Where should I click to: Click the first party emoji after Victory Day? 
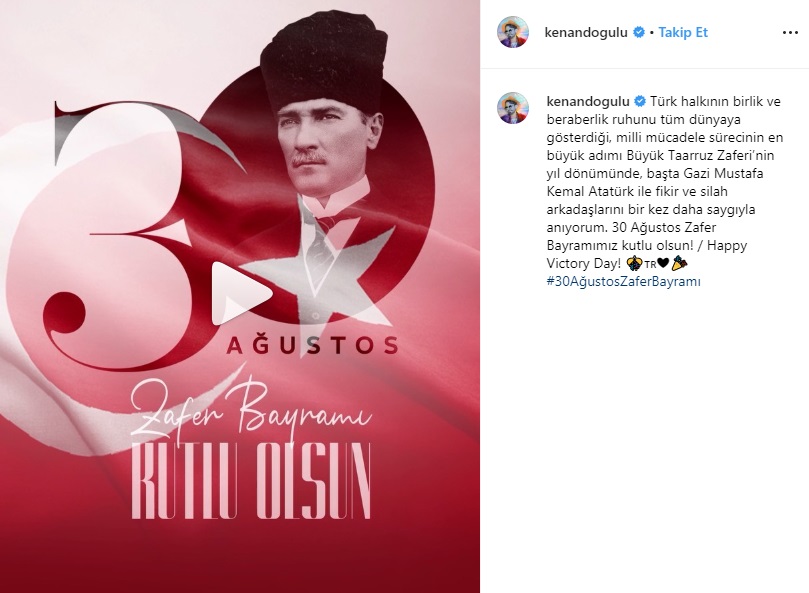pyautogui.click(x=634, y=264)
